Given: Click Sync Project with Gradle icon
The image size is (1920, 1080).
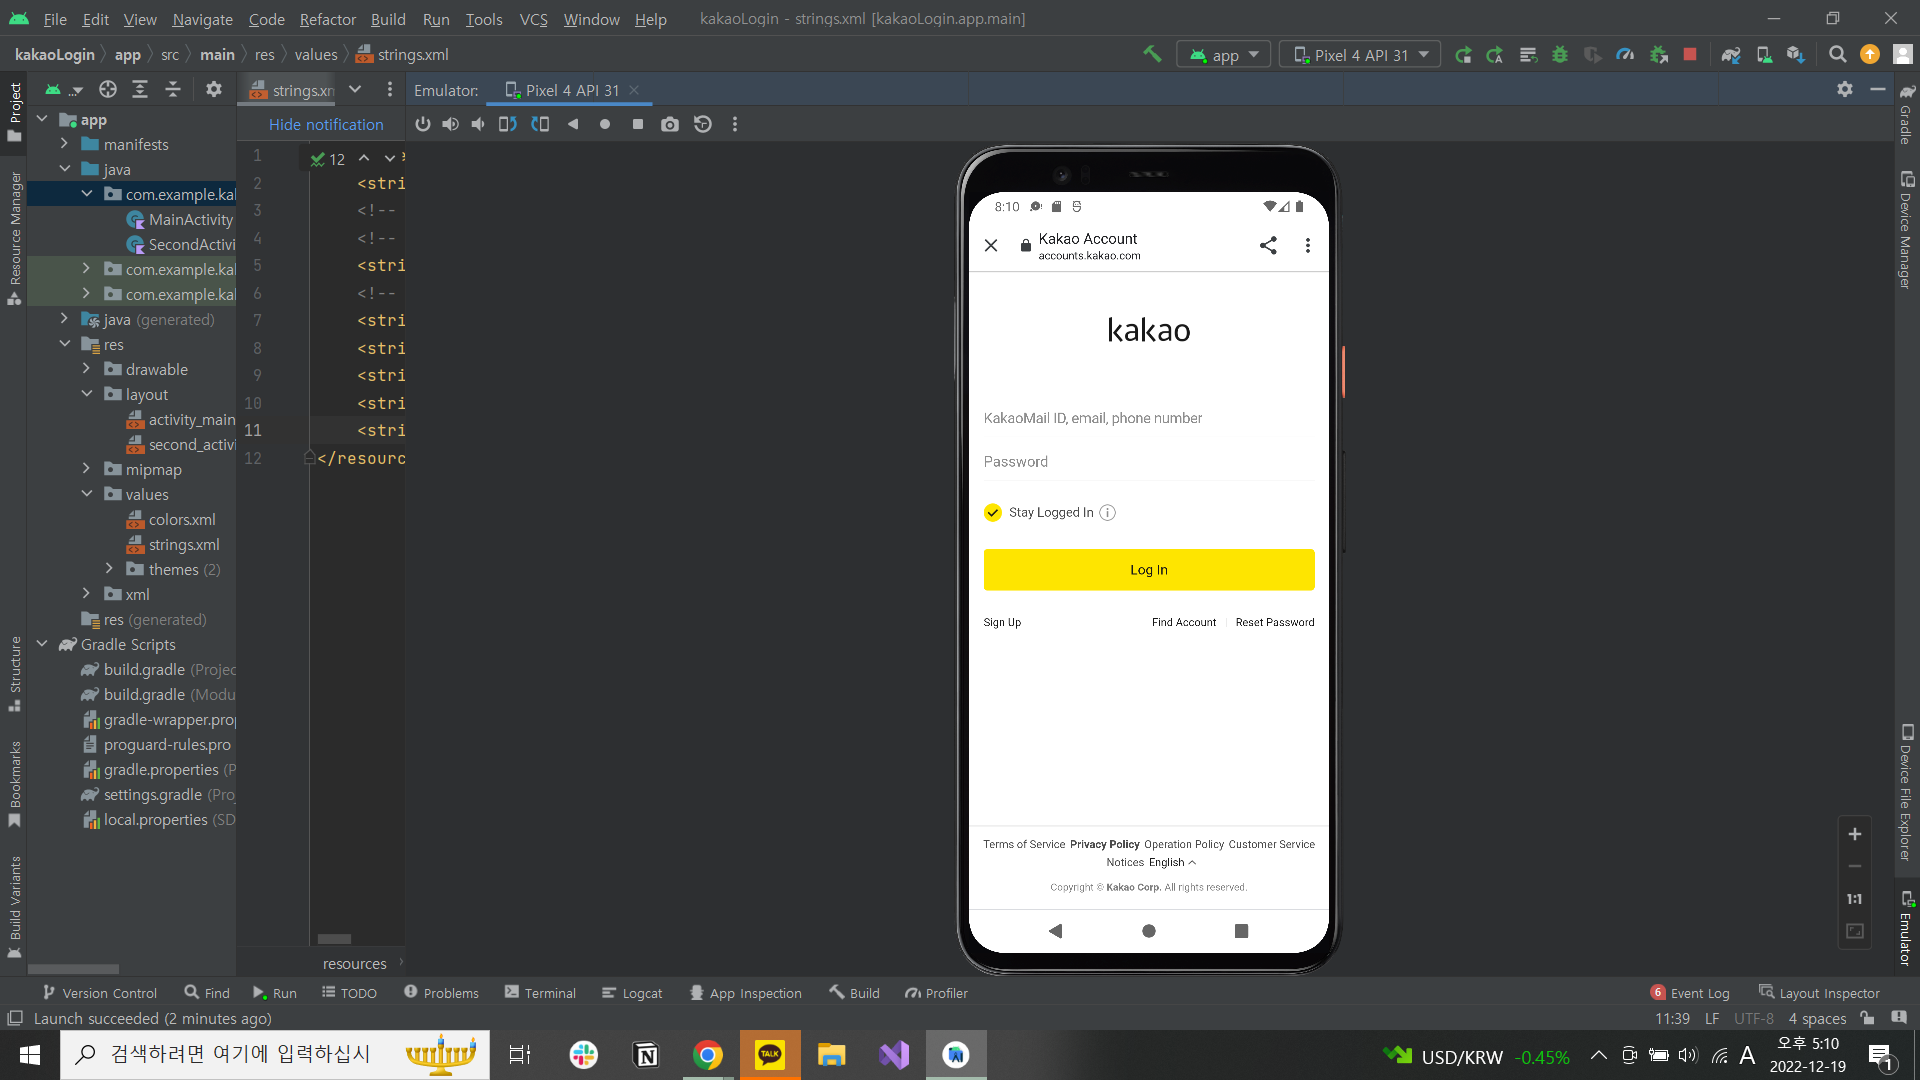Looking at the screenshot, I should click(1731, 54).
